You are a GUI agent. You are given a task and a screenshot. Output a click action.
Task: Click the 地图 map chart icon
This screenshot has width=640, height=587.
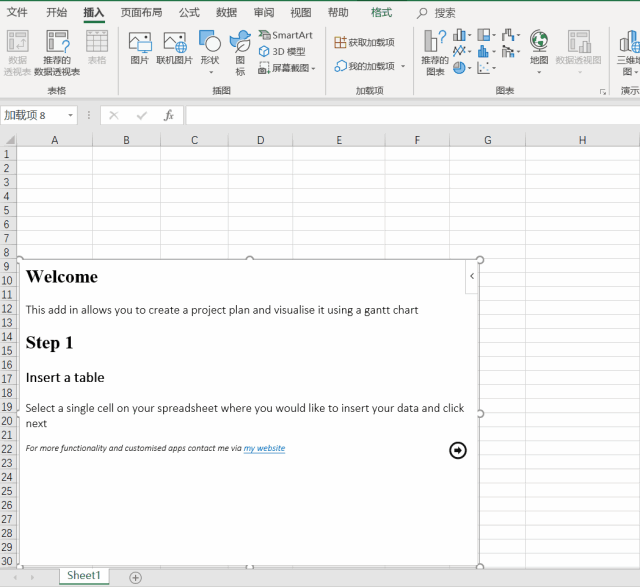(539, 52)
